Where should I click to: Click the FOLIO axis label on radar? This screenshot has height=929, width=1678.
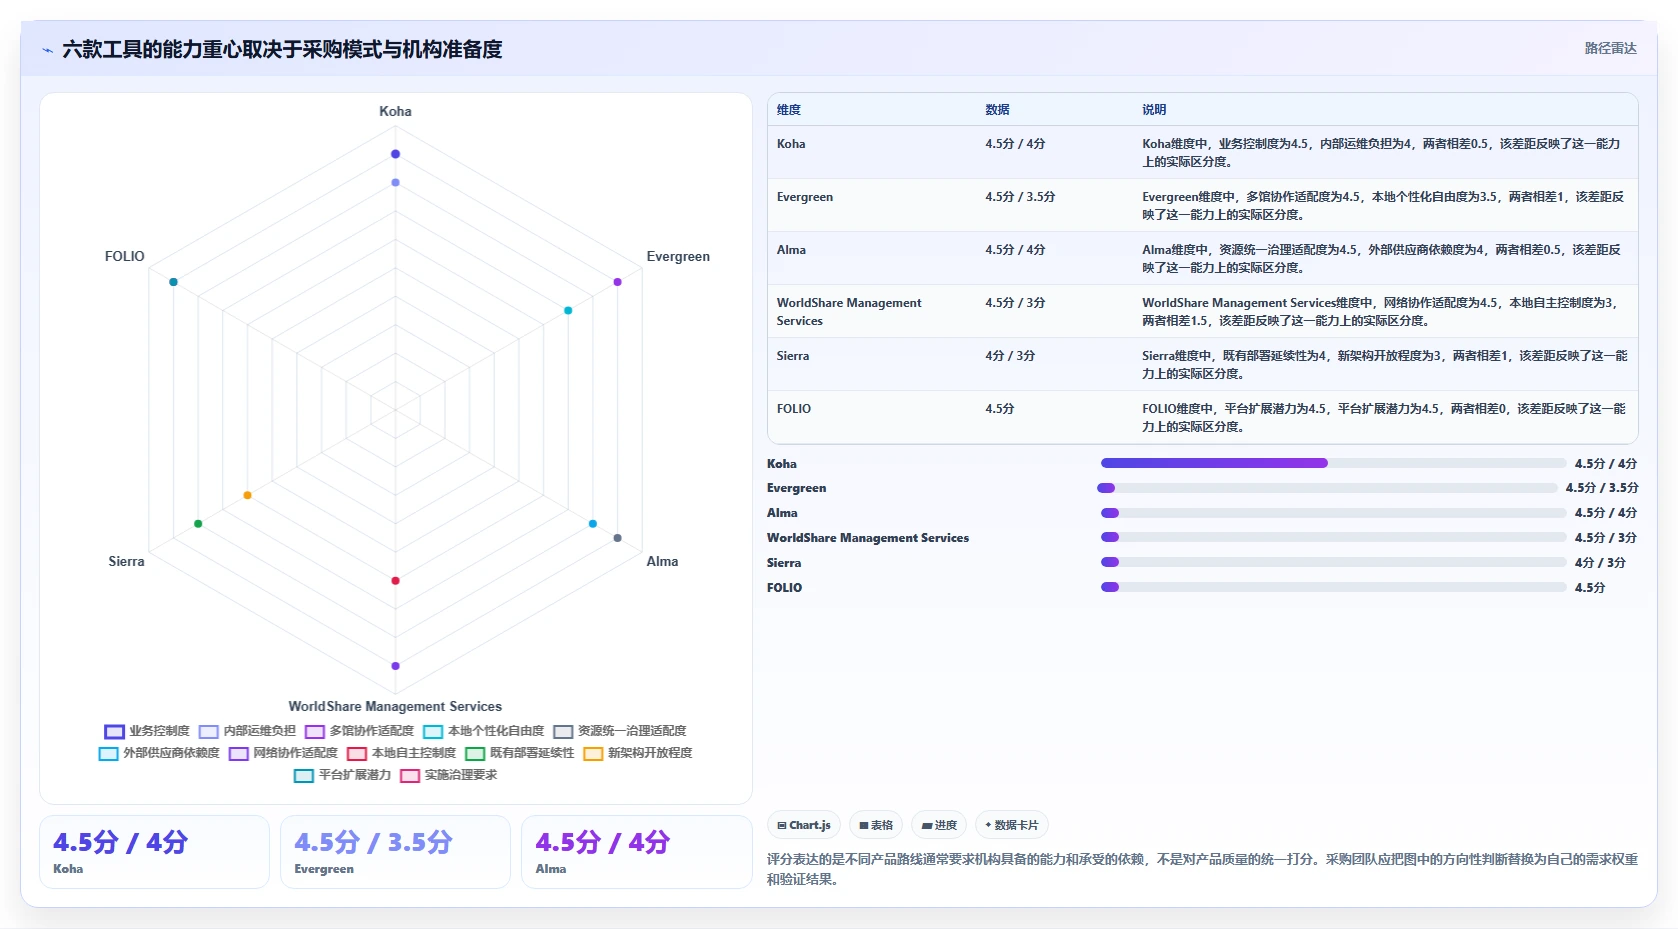(124, 256)
